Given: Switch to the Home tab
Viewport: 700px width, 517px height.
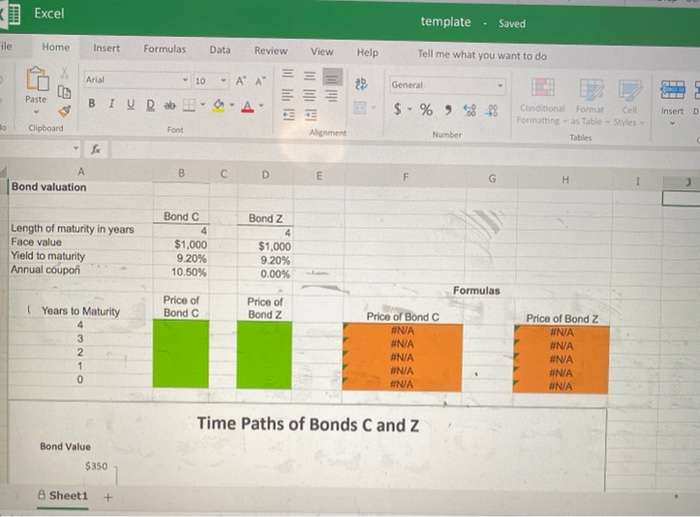Looking at the screenshot, I should 56,47.
